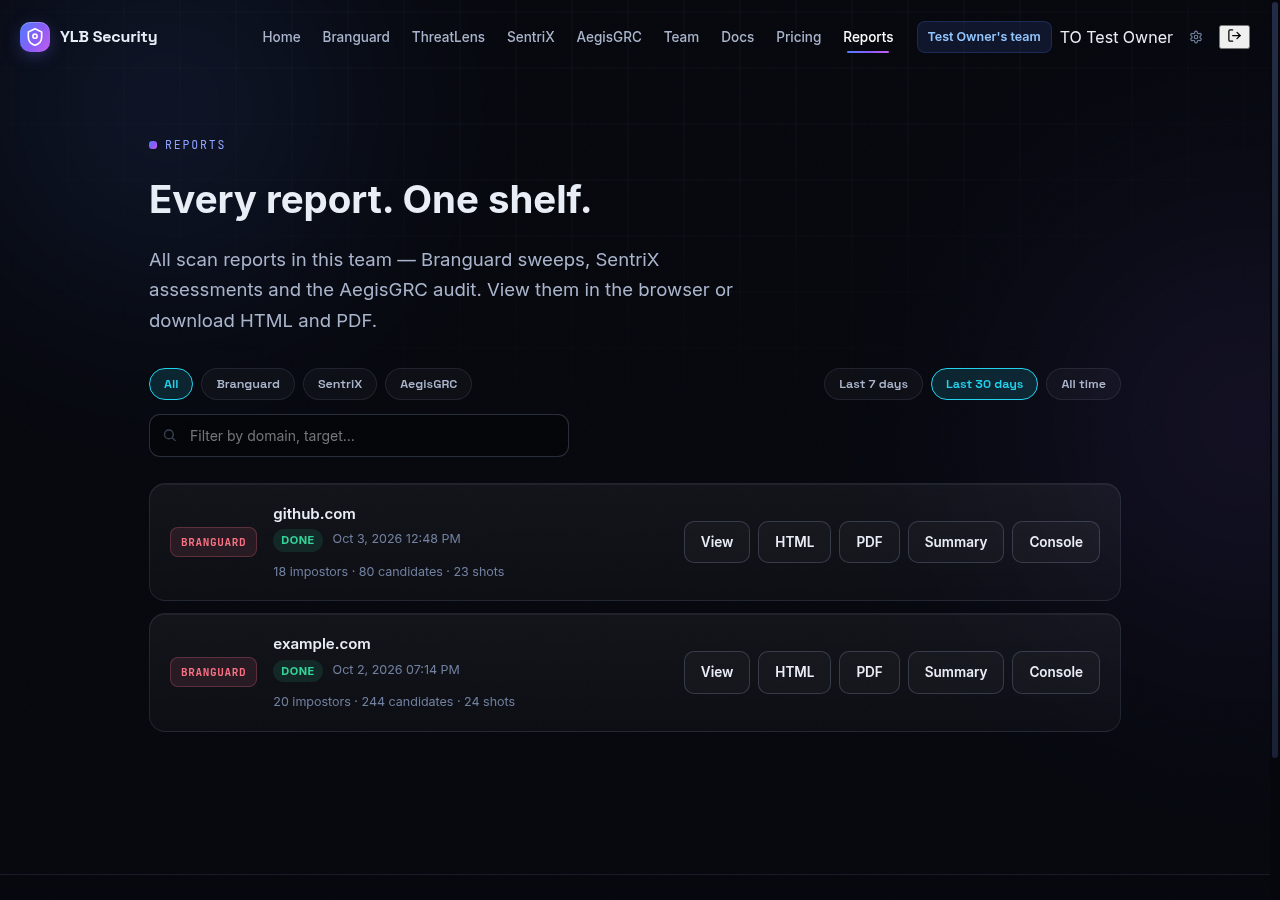Image resolution: width=1280 pixels, height=900 pixels.
Task: Click the github.com report title
Action: pyautogui.click(x=314, y=514)
